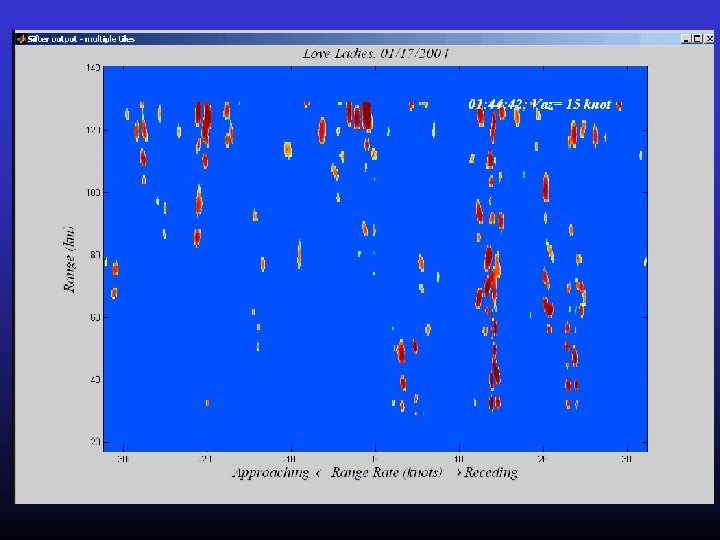The image size is (720, 540).
Task: Click the MATLAB icon in the figure title bar
Action: click(21, 39)
